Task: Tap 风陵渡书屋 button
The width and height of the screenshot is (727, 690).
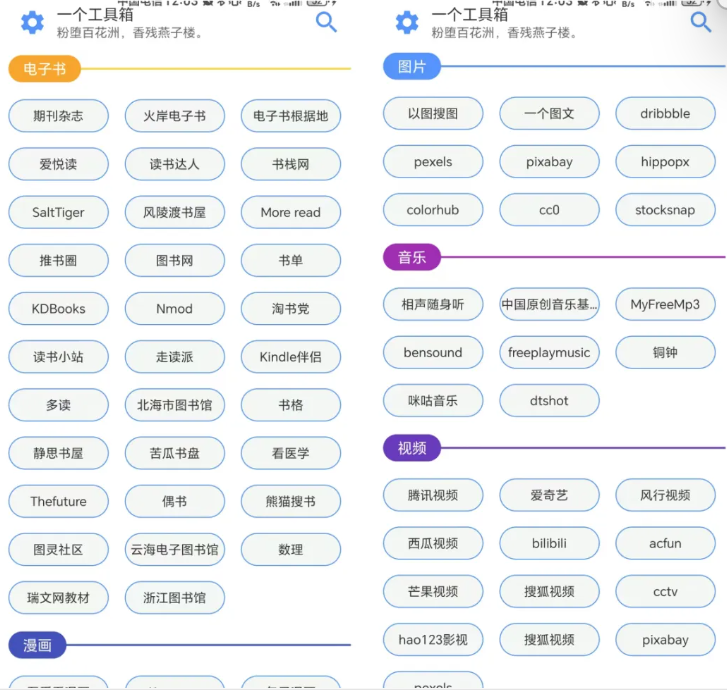Action: click(175, 212)
